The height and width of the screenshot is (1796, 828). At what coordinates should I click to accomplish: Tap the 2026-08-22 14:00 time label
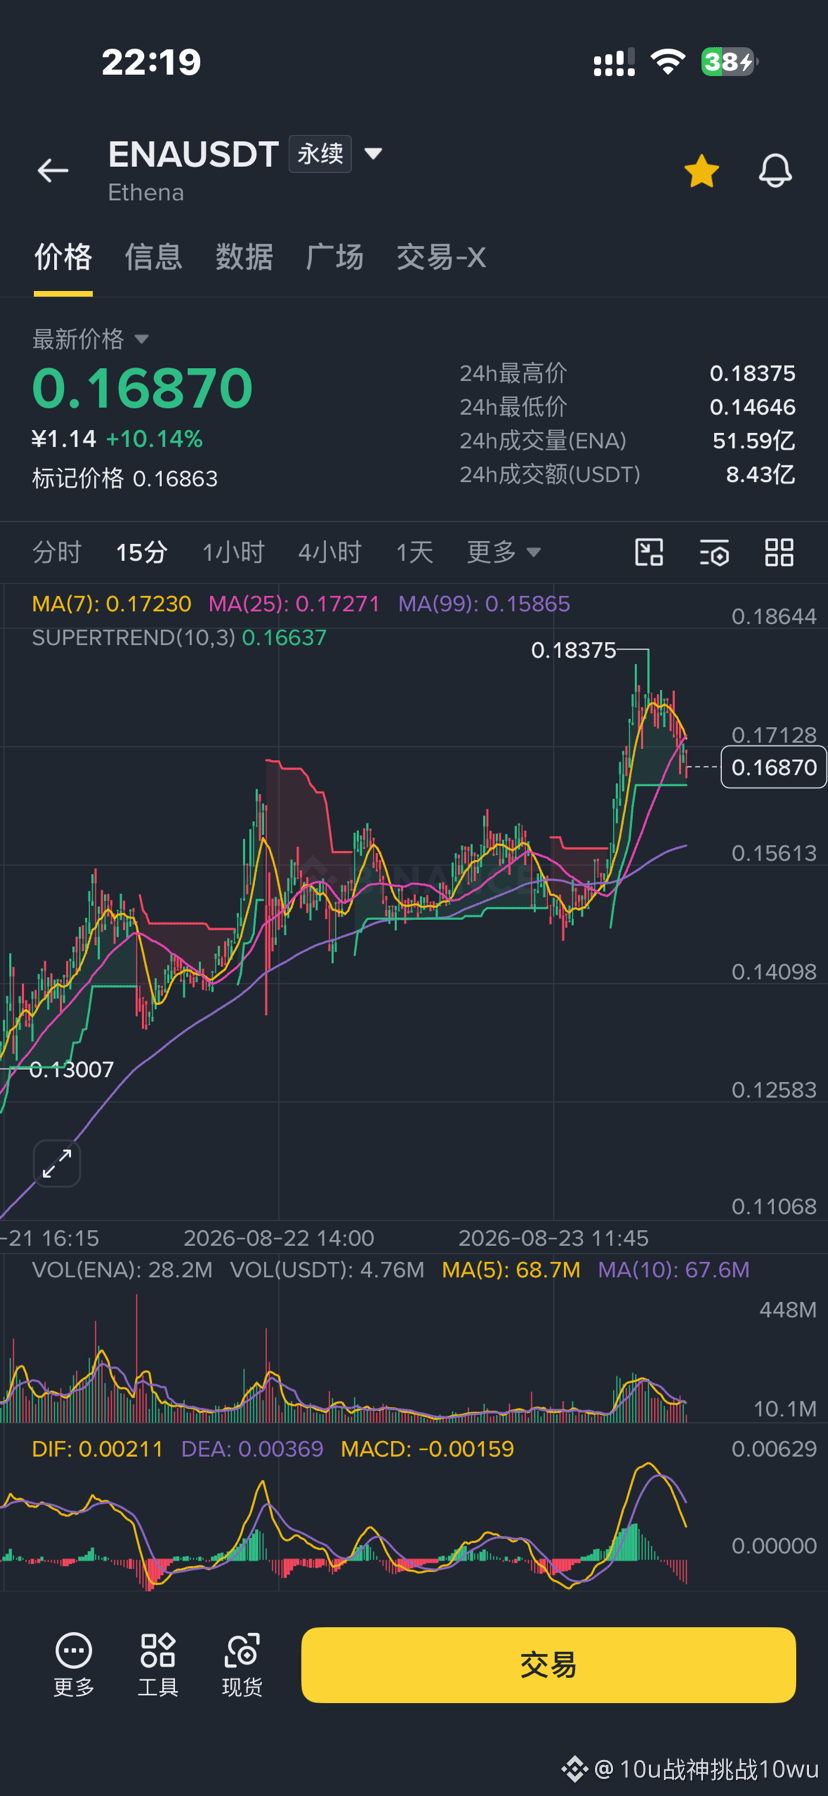pyautogui.click(x=279, y=1238)
